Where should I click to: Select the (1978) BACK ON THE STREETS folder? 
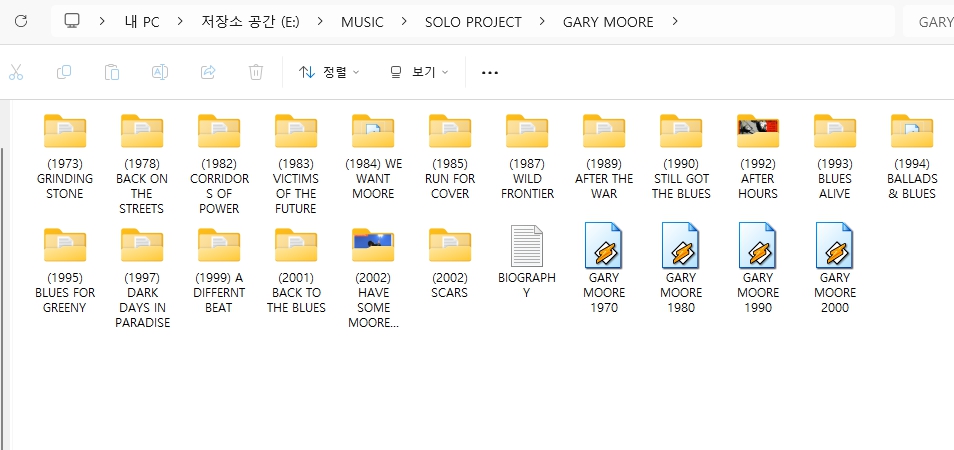coord(142,164)
